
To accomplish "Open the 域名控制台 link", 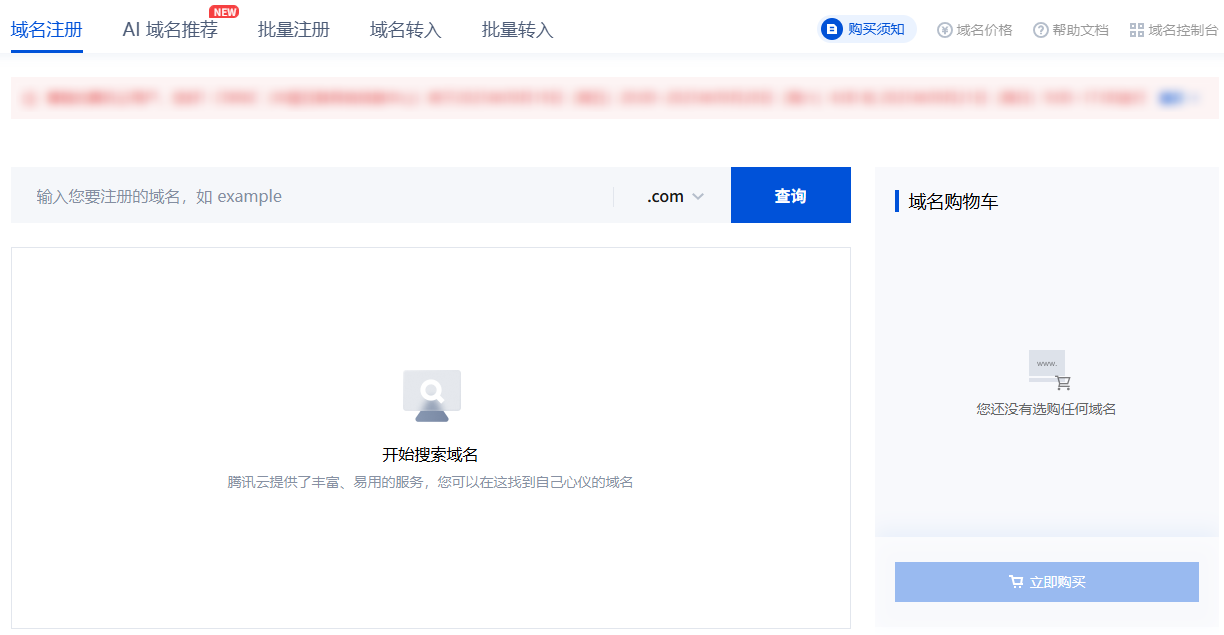I will point(1174,30).
